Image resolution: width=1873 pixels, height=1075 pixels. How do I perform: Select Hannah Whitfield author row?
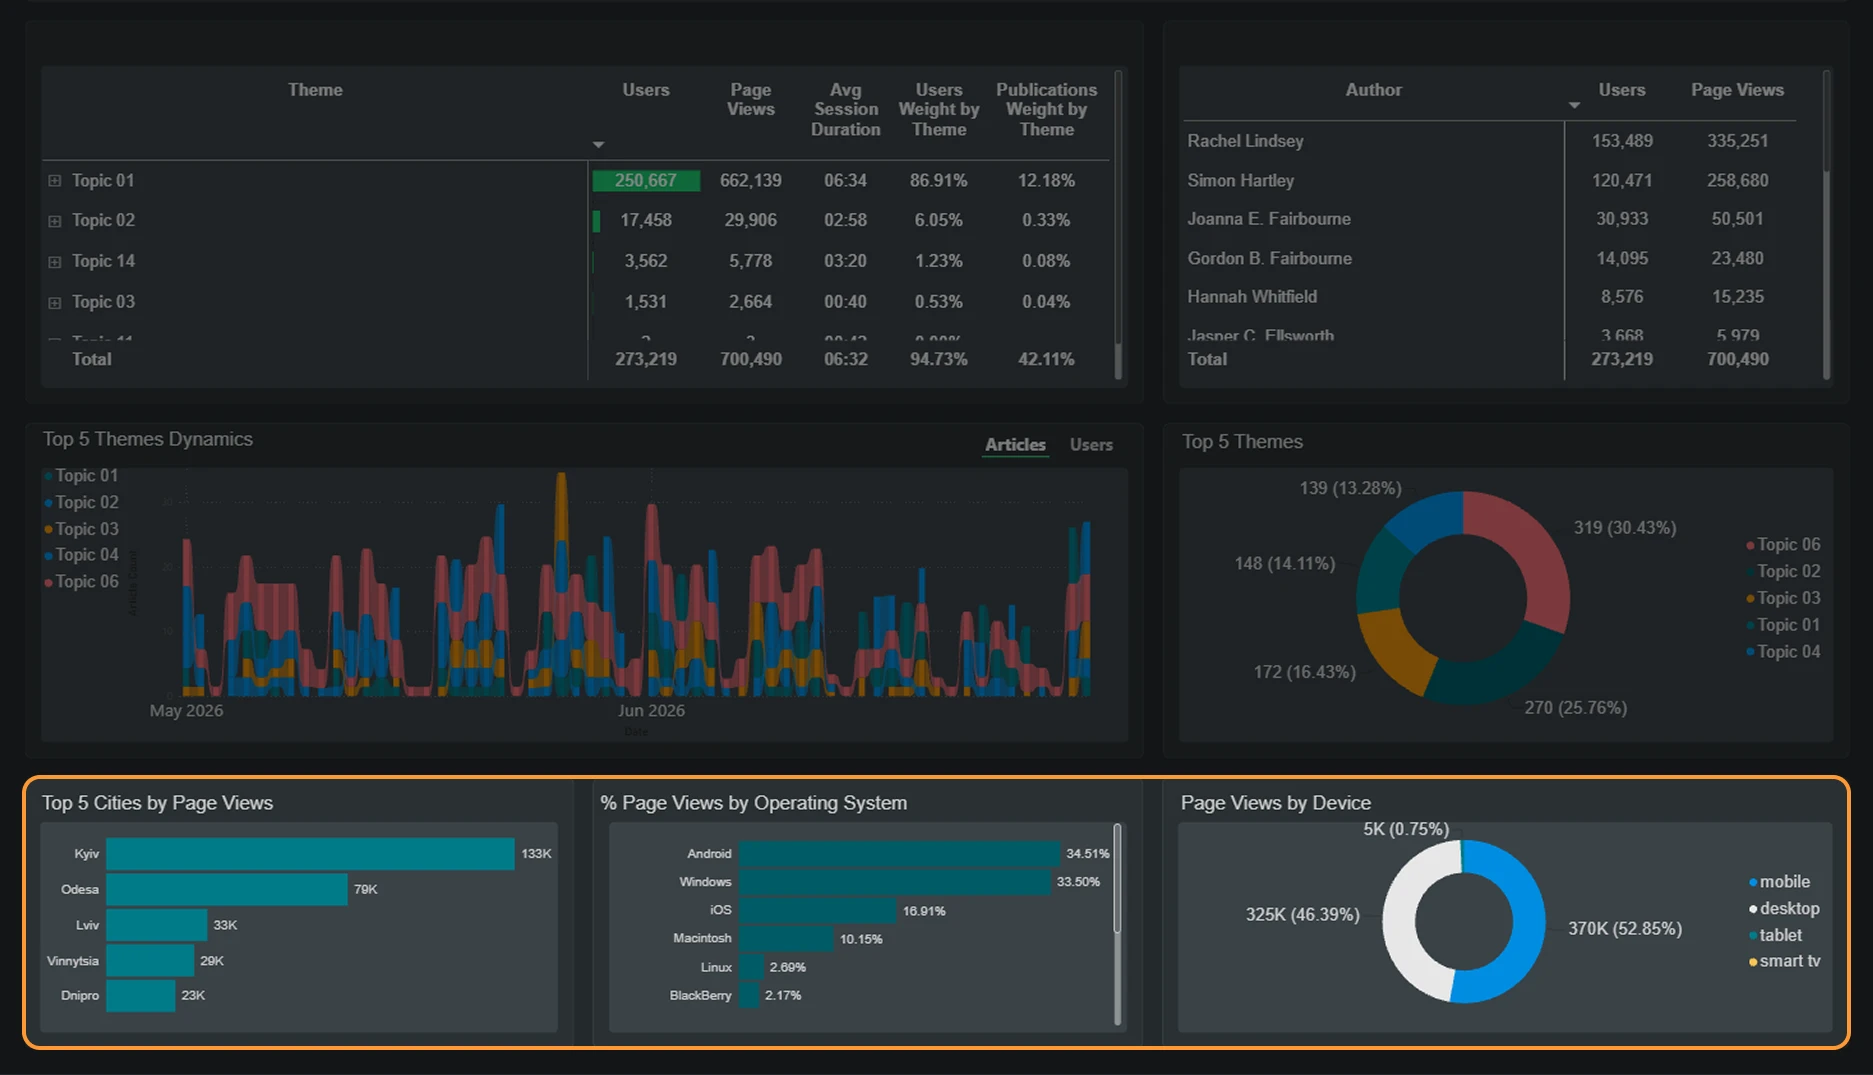pos(1488,297)
